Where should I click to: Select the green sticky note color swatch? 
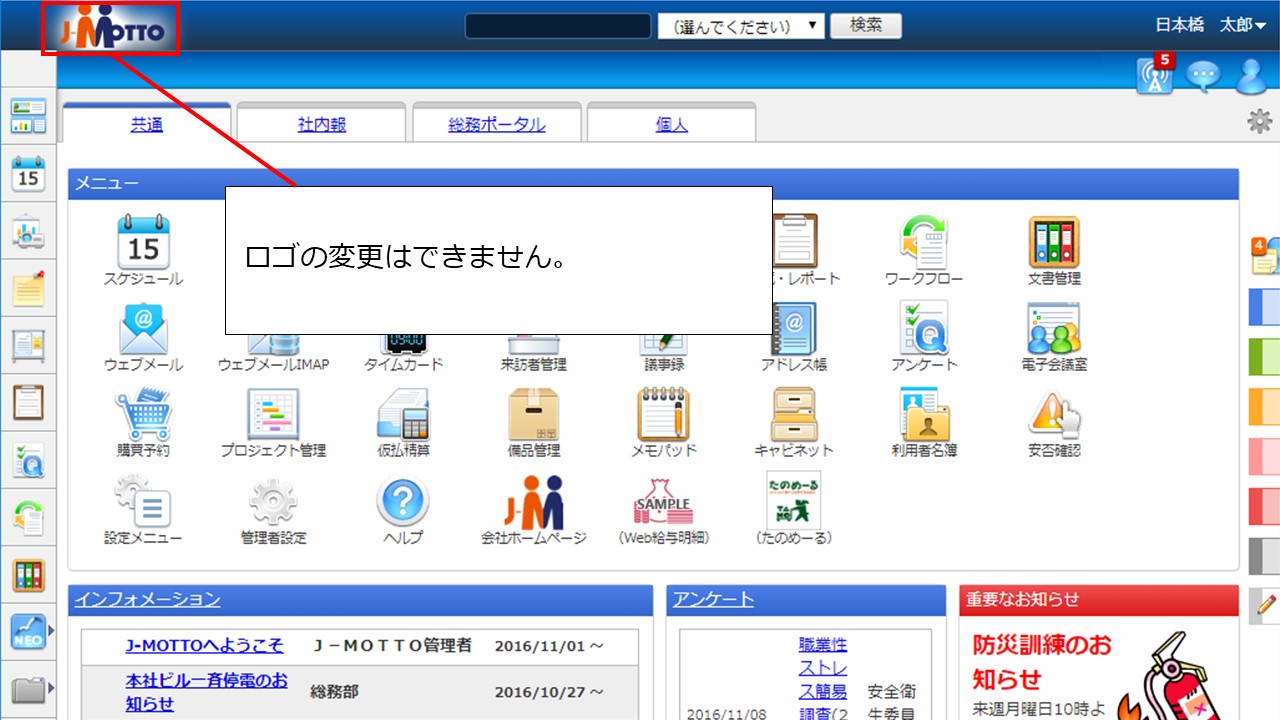pyautogui.click(x=1264, y=355)
